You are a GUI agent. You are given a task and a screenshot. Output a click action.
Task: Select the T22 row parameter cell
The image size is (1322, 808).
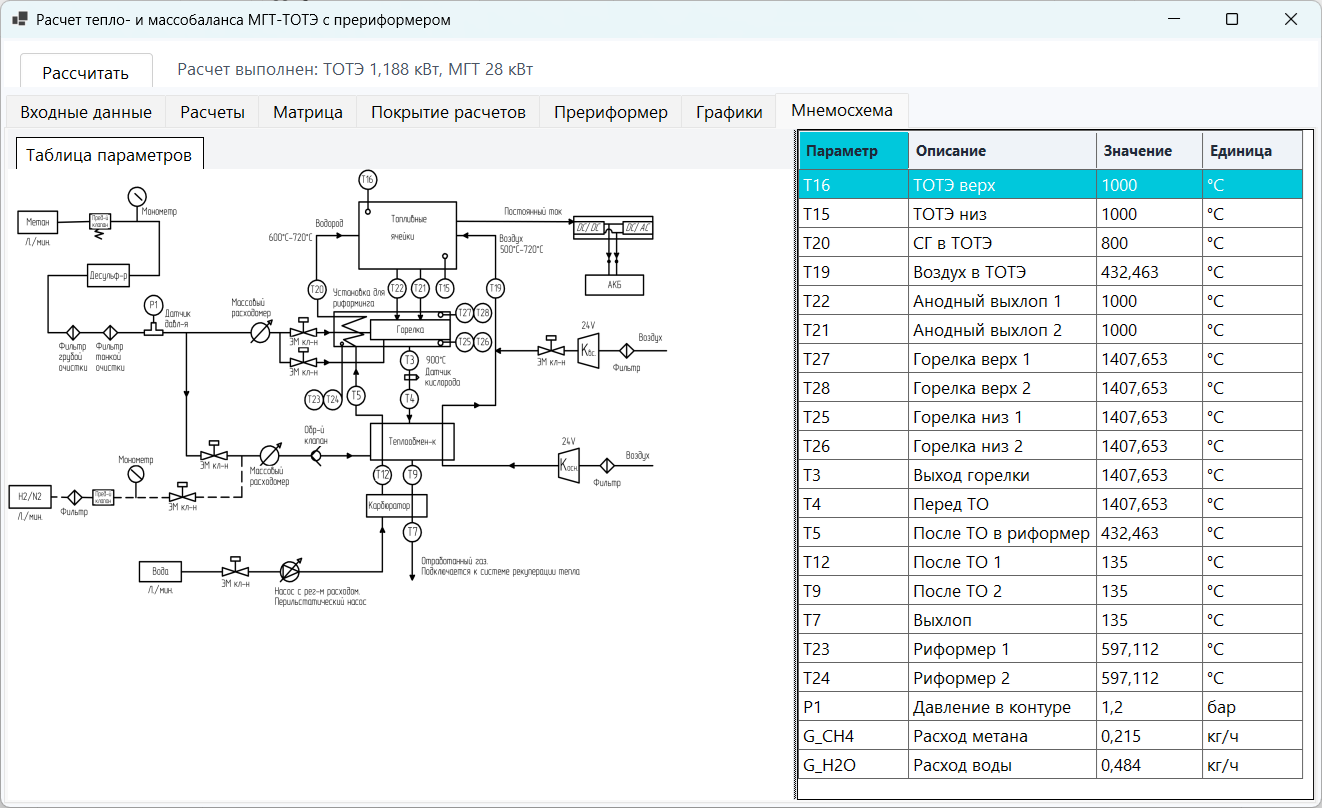[853, 301]
